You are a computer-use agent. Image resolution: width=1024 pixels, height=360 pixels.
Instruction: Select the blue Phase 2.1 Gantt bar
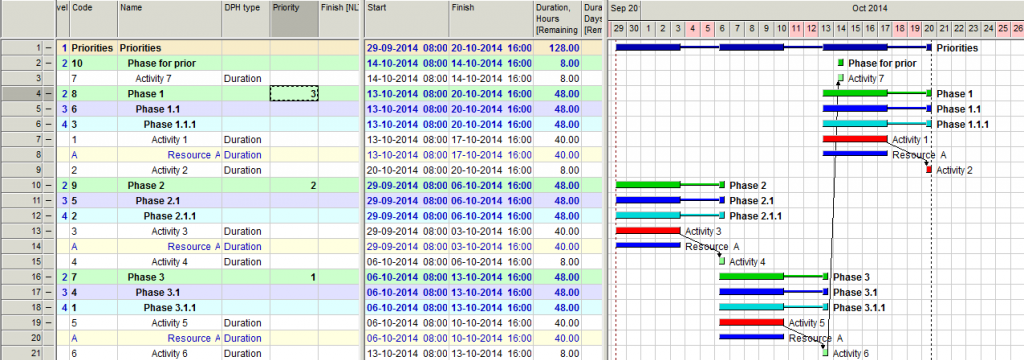click(x=670, y=200)
